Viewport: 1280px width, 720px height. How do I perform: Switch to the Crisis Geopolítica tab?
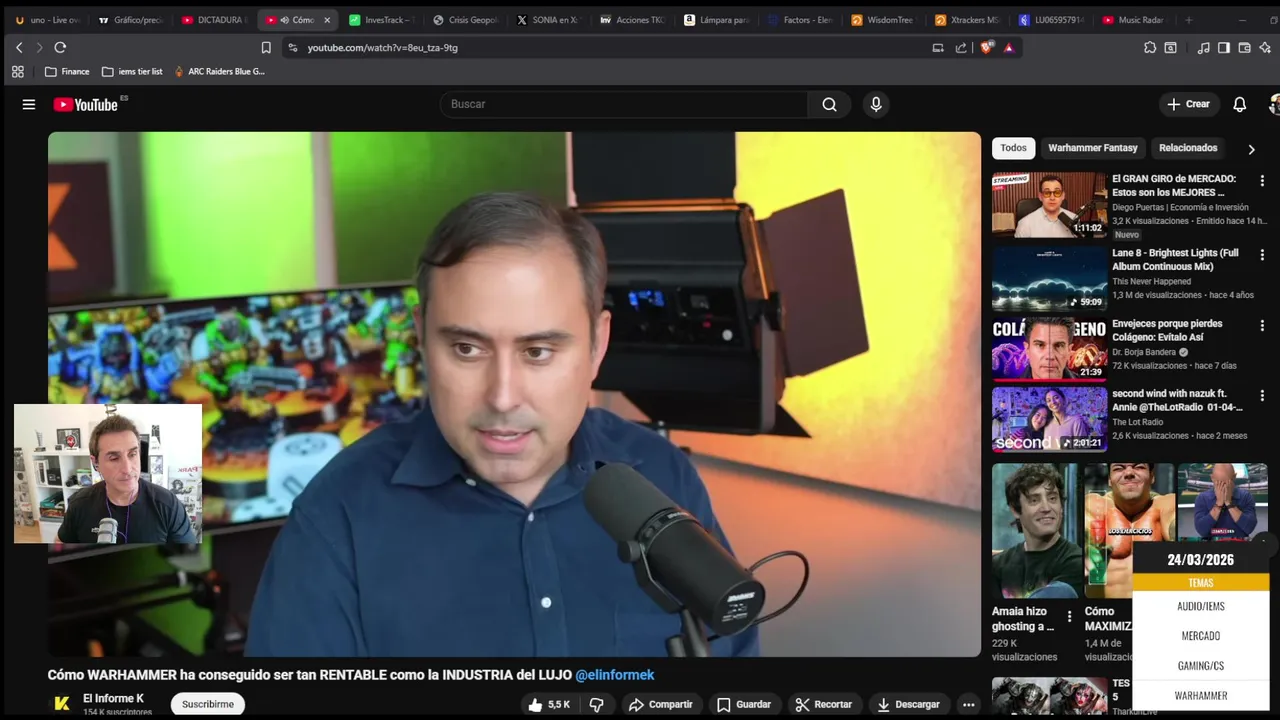click(465, 20)
